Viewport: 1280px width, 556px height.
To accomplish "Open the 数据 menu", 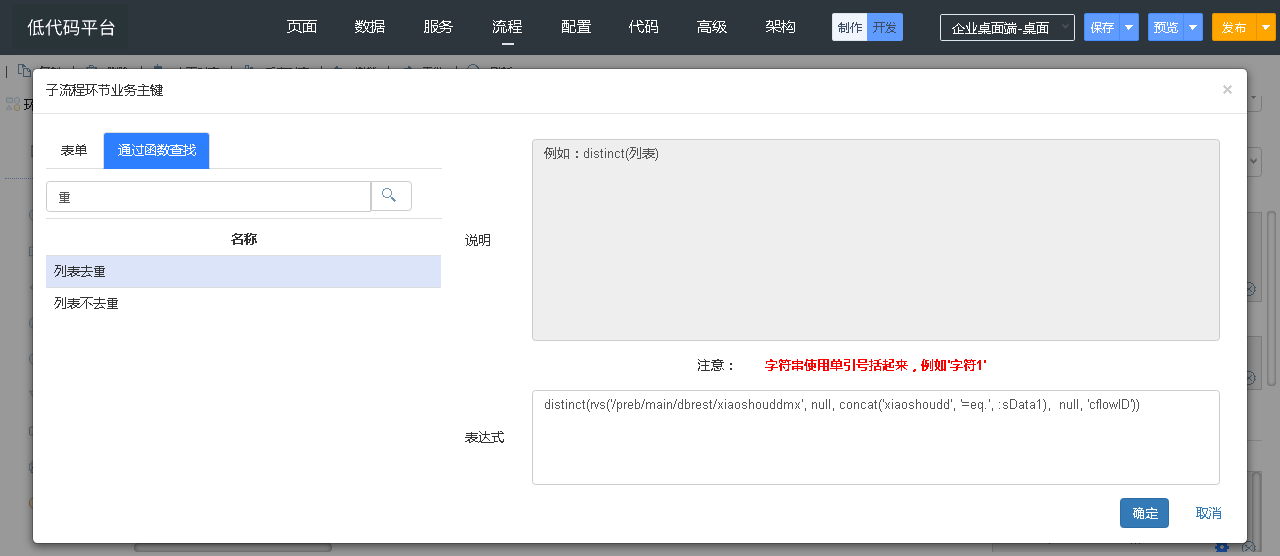I will (x=370, y=27).
